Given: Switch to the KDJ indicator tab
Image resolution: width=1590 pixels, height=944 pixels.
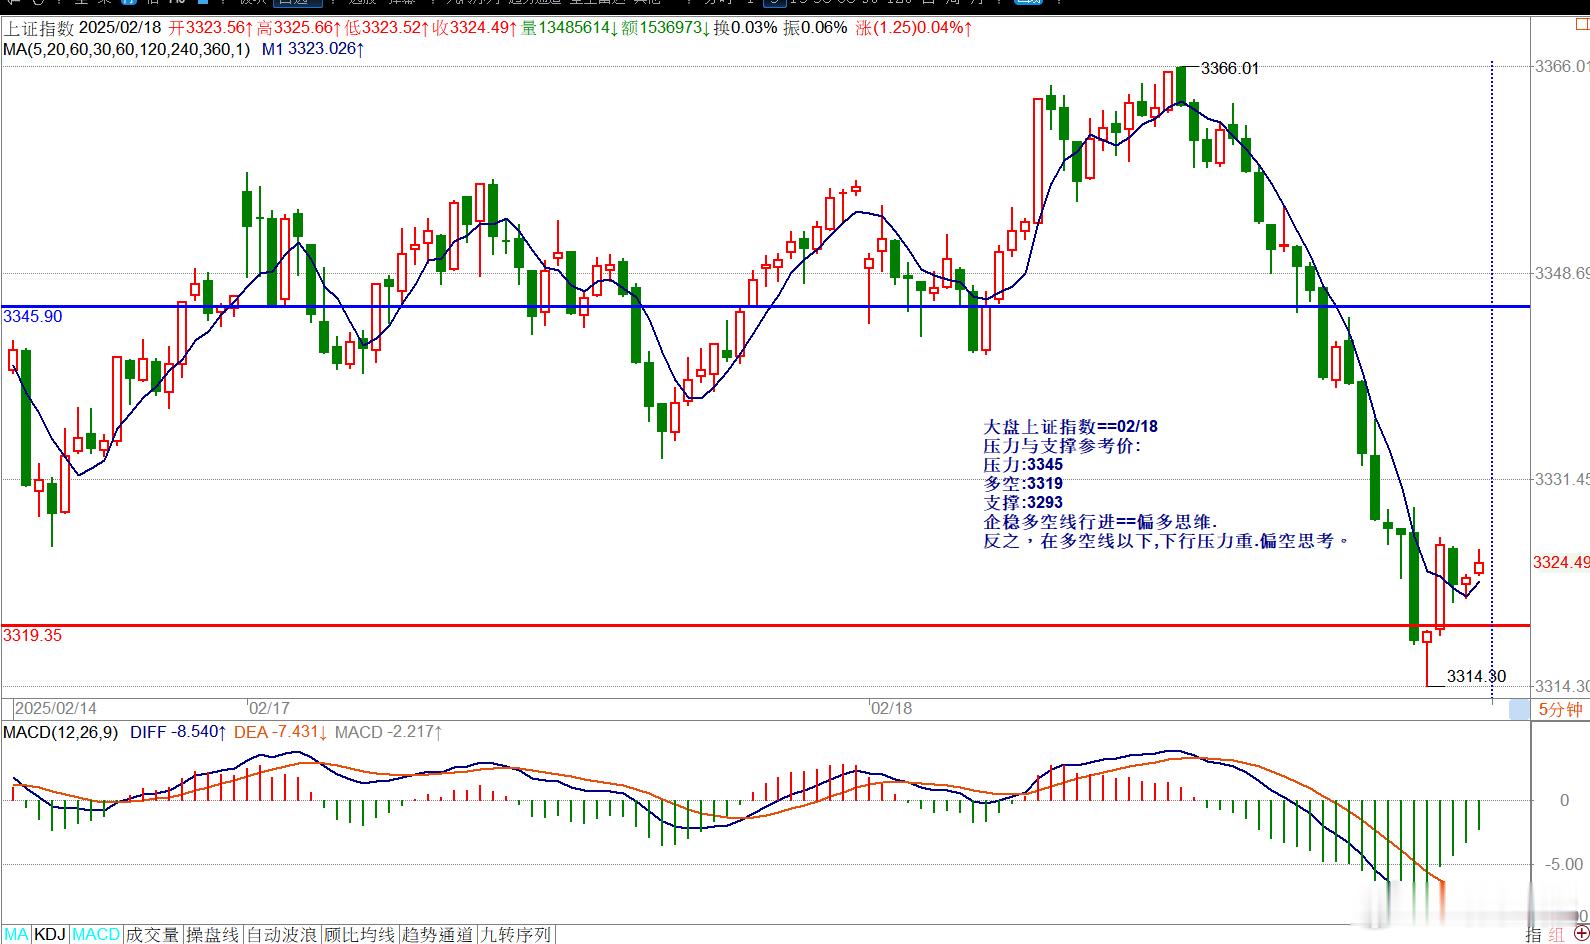Looking at the screenshot, I should (50, 934).
